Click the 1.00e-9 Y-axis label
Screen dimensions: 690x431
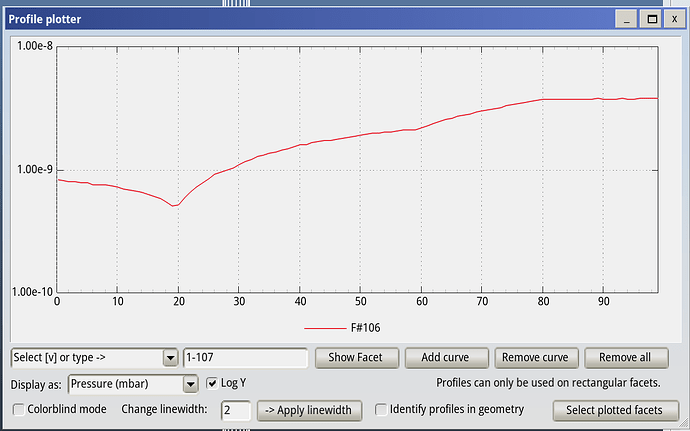click(x=34, y=169)
